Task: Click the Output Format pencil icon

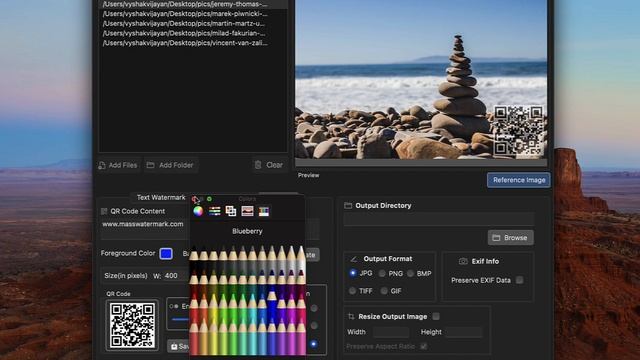Action: click(354, 259)
